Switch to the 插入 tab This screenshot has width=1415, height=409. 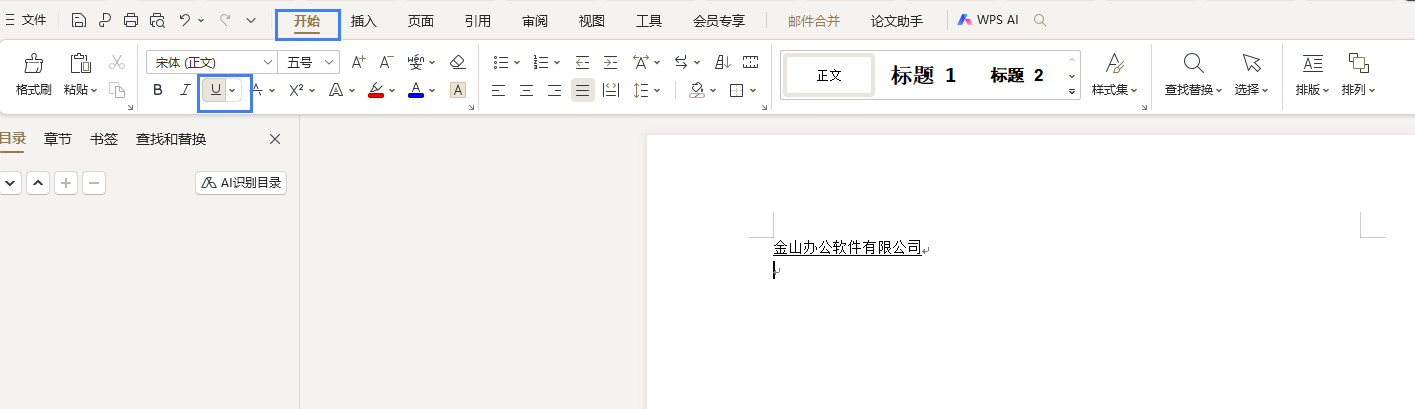click(364, 21)
